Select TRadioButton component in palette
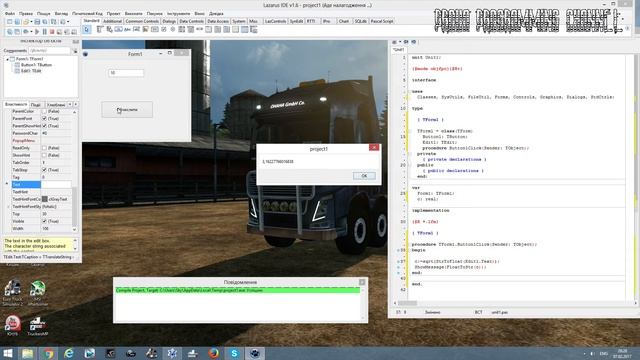This screenshot has height=360, width=640. [x=173, y=29]
